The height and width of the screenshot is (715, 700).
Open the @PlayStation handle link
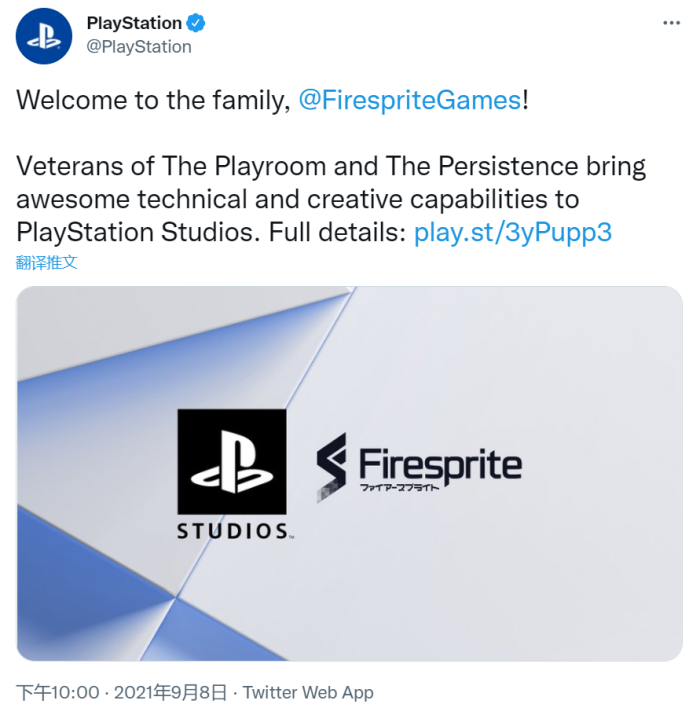click(x=139, y=47)
